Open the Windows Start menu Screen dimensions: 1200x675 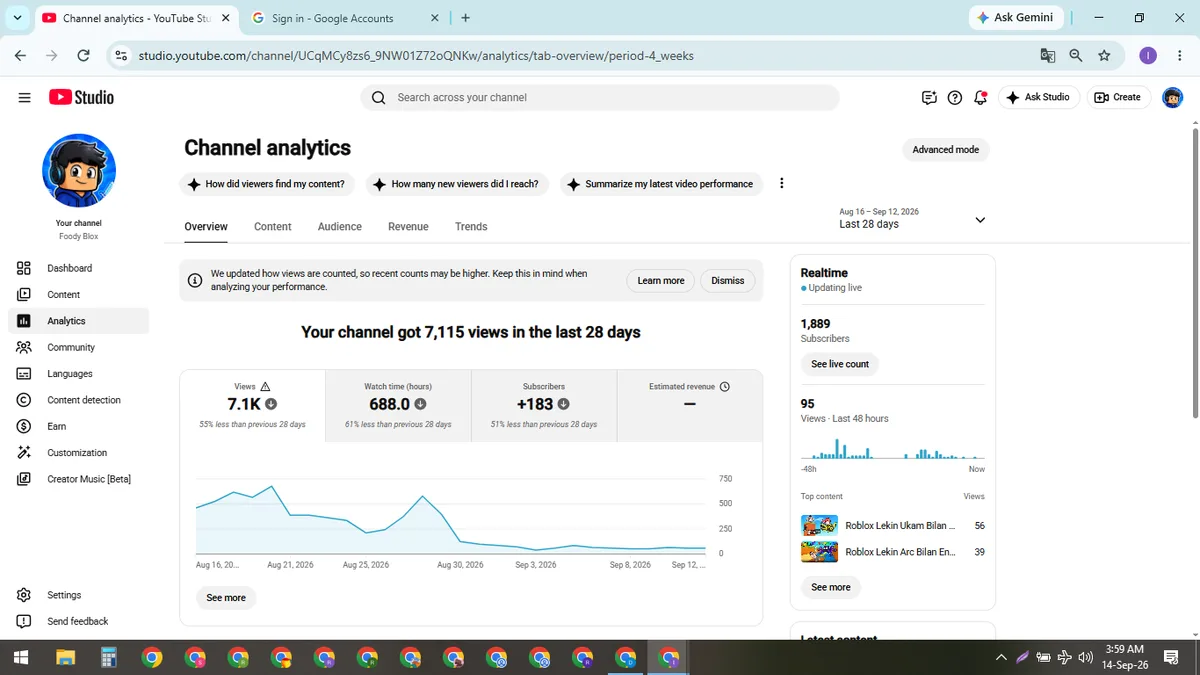pos(21,657)
